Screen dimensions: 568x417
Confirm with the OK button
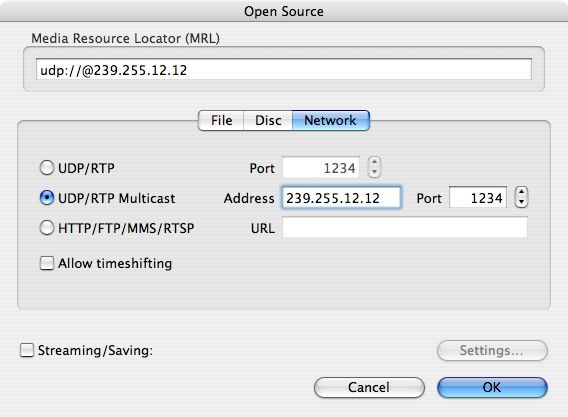(x=492, y=387)
